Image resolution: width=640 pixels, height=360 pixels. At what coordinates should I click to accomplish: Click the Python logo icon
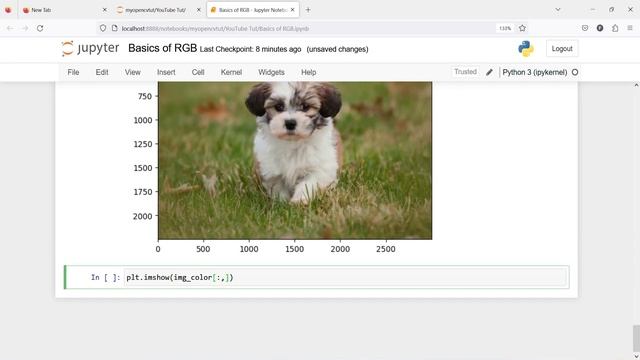(x=526, y=49)
